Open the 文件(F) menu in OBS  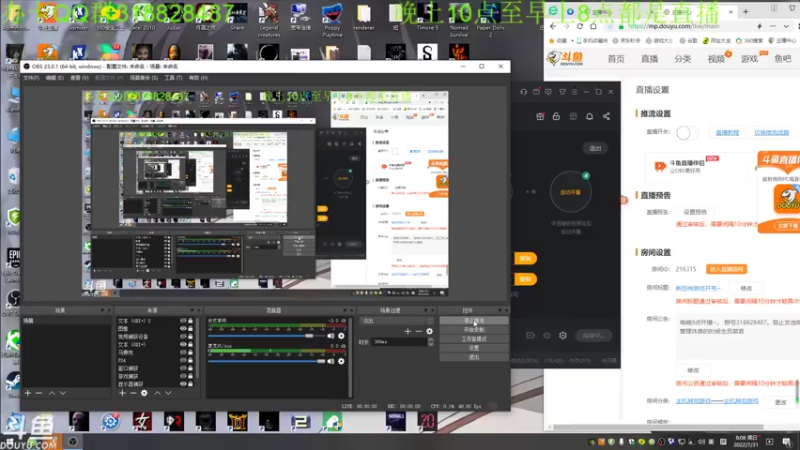click(31, 78)
